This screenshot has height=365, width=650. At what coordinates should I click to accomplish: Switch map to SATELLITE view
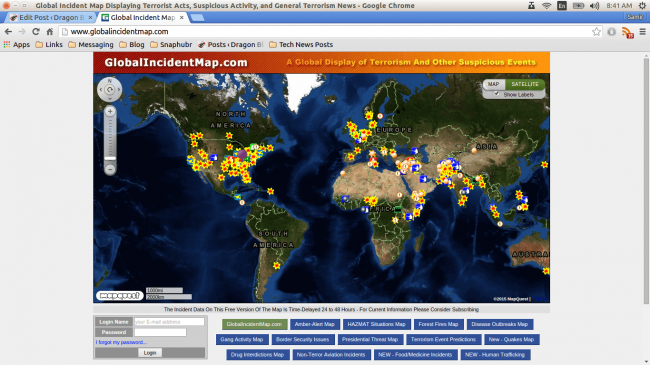(525, 84)
